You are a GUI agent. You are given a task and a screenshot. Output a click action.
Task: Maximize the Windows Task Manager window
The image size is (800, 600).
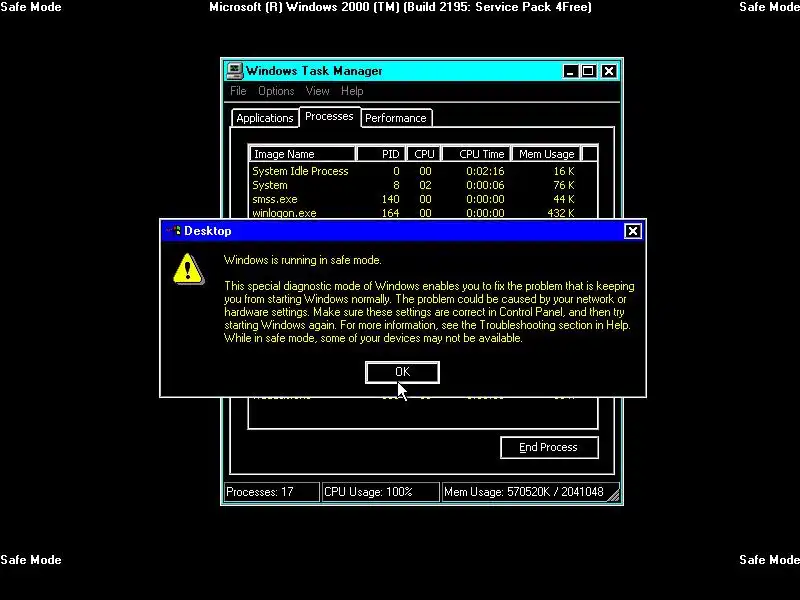tap(588, 71)
